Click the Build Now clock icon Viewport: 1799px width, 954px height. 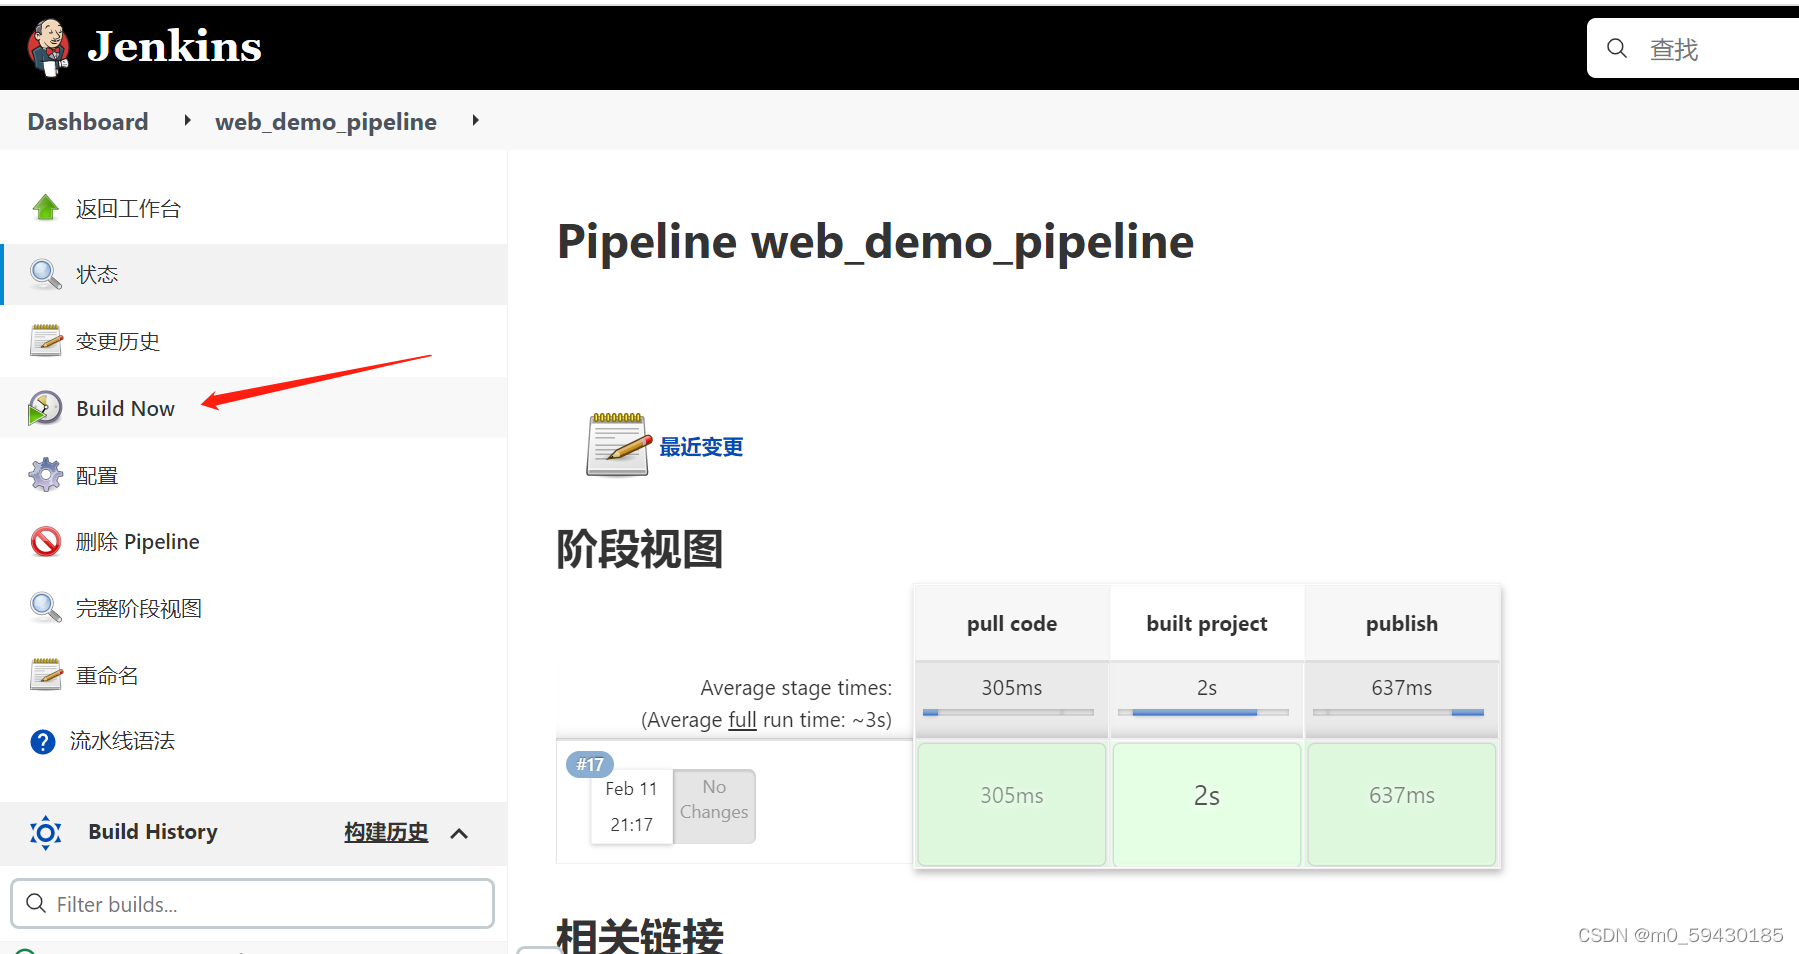point(45,408)
